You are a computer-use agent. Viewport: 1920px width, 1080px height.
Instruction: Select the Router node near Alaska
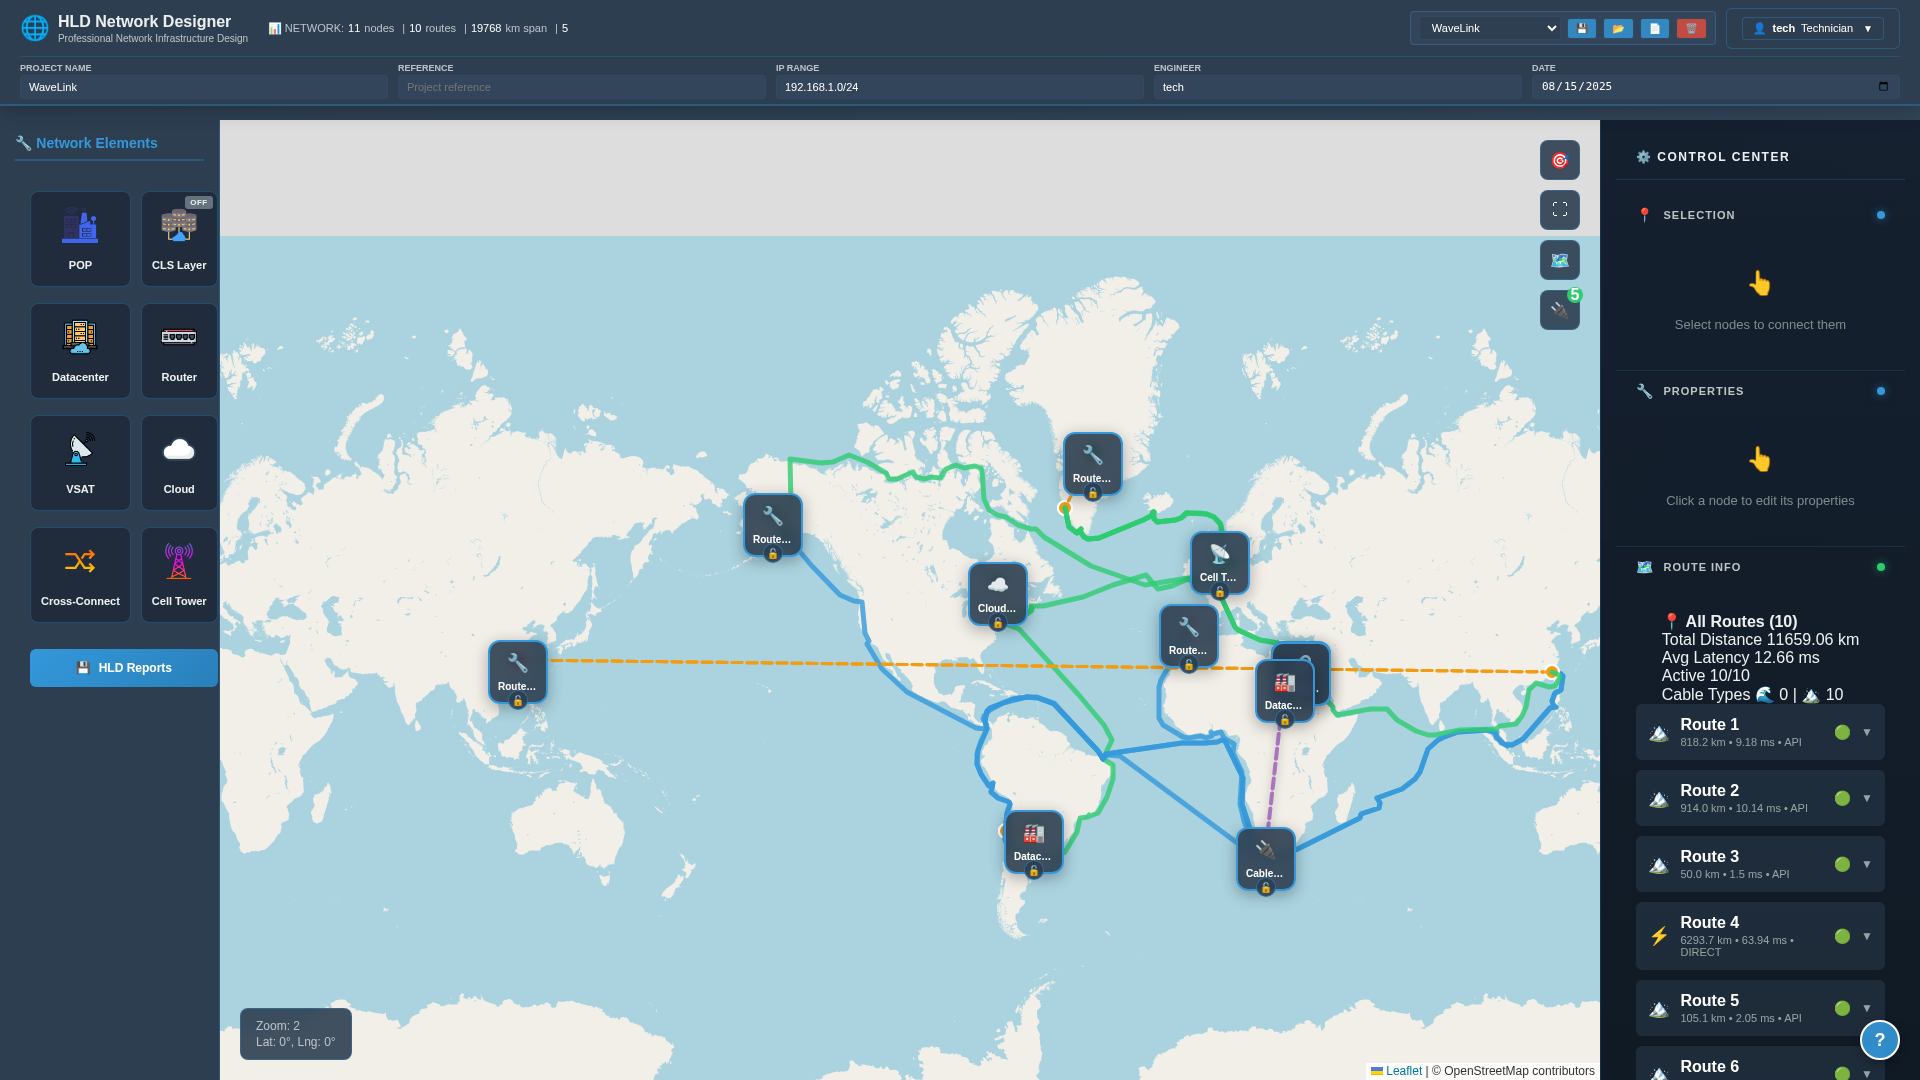coord(772,524)
